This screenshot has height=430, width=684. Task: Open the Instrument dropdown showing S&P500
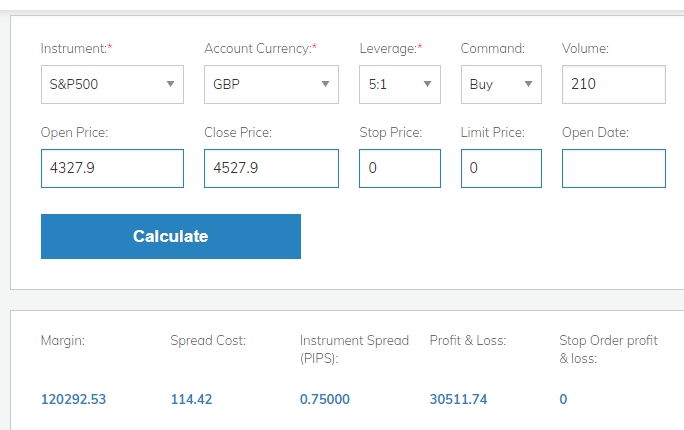pyautogui.click(x=112, y=85)
